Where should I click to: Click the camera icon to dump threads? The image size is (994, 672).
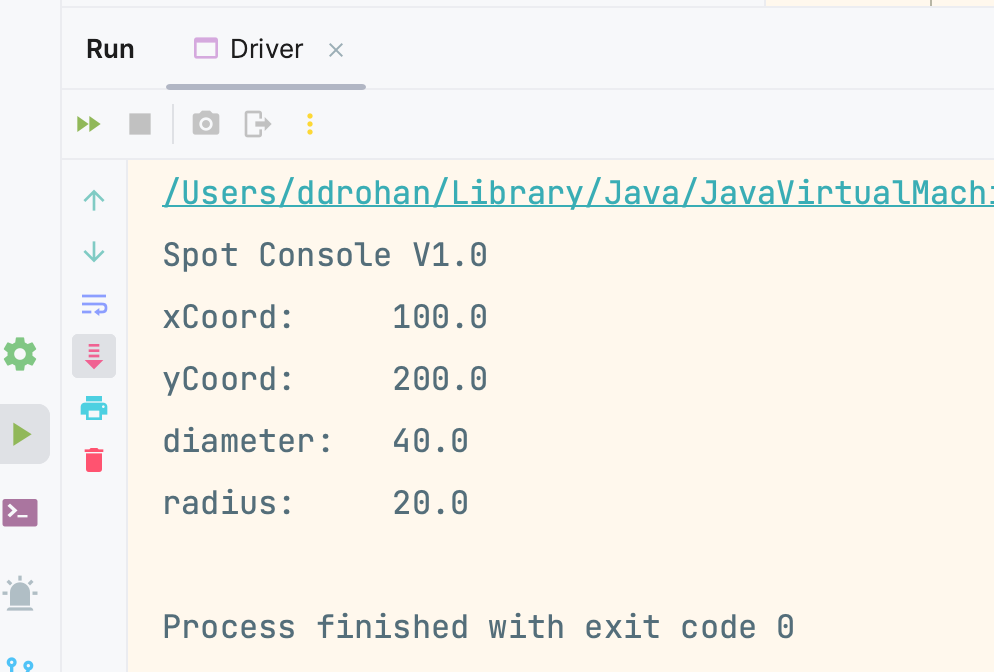(206, 124)
